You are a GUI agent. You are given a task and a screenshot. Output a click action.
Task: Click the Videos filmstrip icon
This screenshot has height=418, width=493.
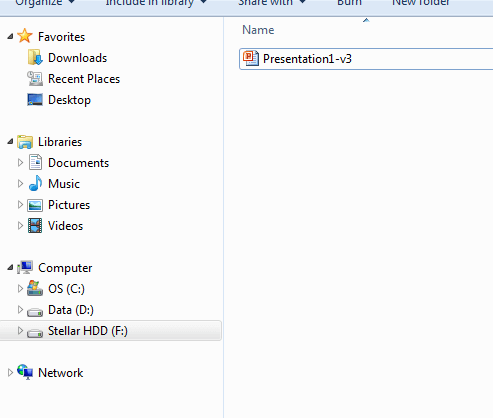click(x=35, y=226)
